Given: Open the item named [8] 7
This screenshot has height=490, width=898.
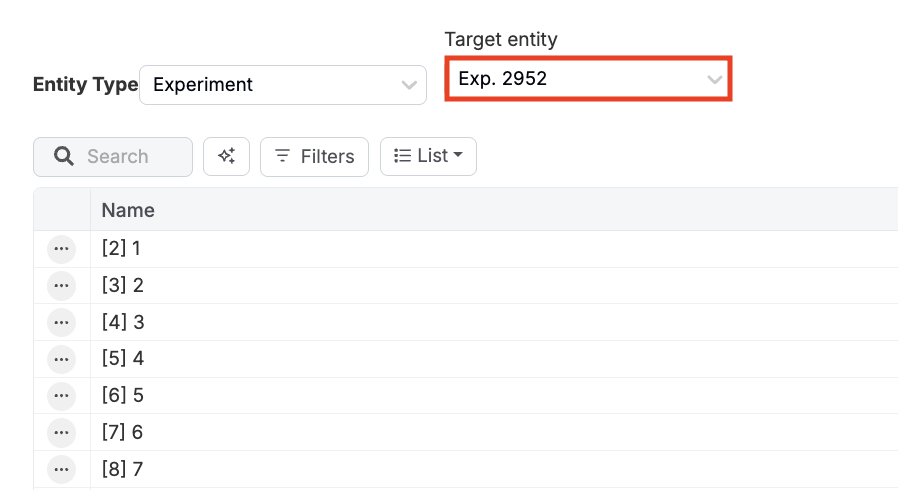Looking at the screenshot, I should (x=123, y=468).
